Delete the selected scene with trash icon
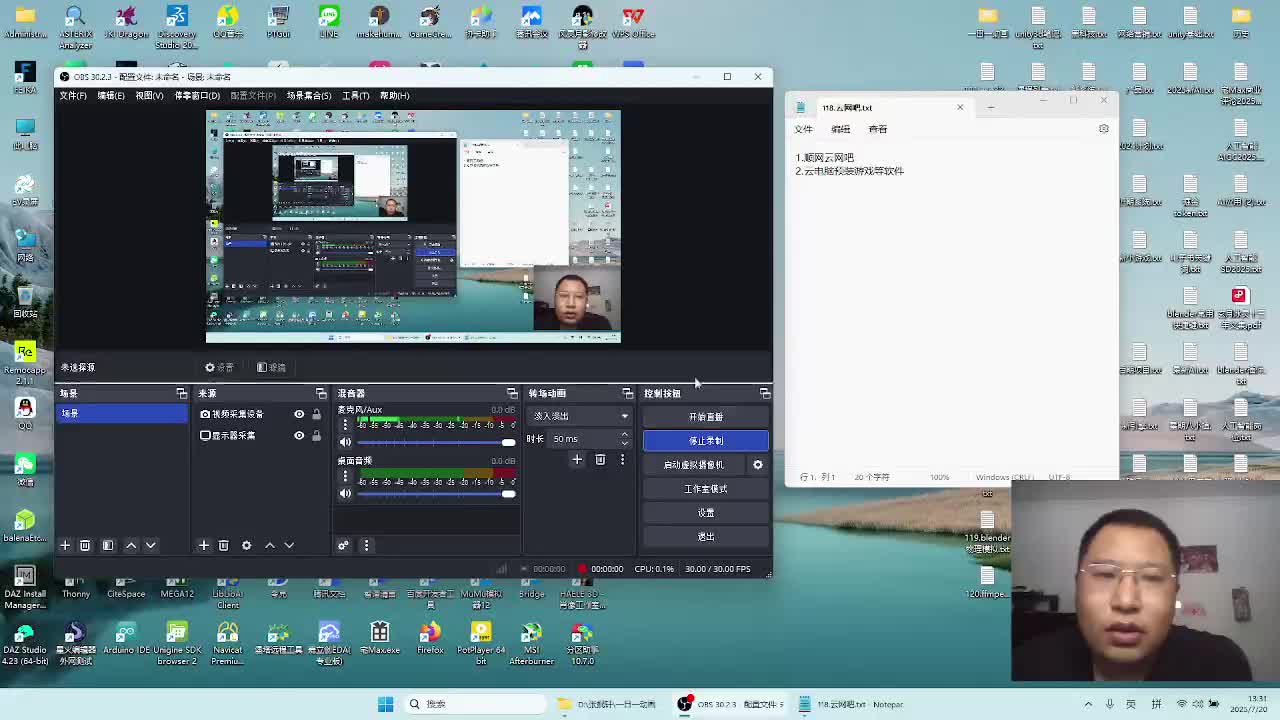1280x720 pixels. (x=85, y=545)
